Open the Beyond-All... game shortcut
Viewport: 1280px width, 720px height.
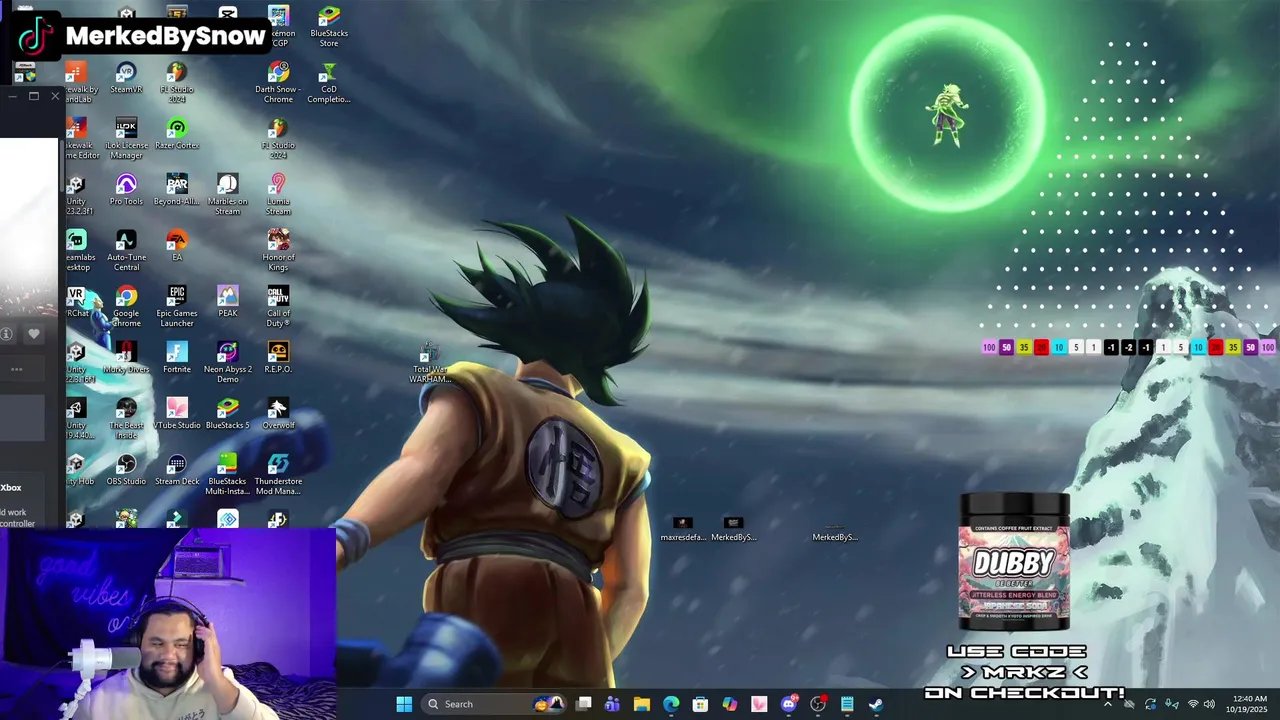tap(177, 190)
